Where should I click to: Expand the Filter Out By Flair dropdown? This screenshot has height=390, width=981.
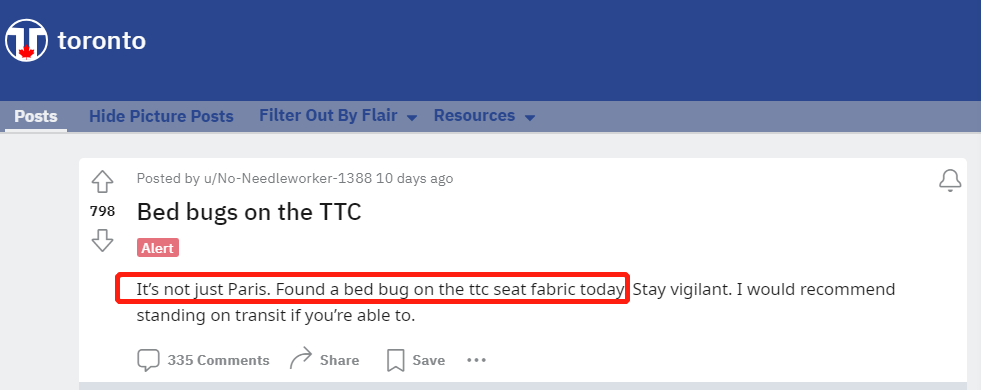338,116
